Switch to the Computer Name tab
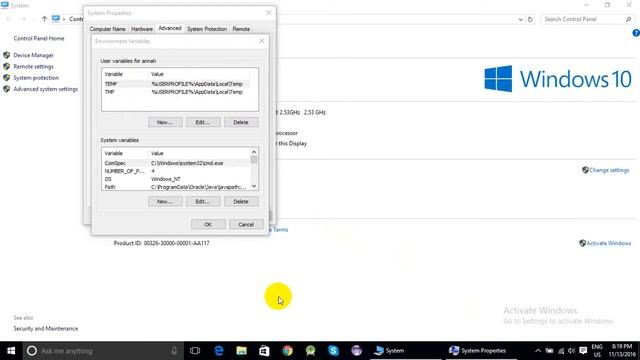 pos(107,29)
